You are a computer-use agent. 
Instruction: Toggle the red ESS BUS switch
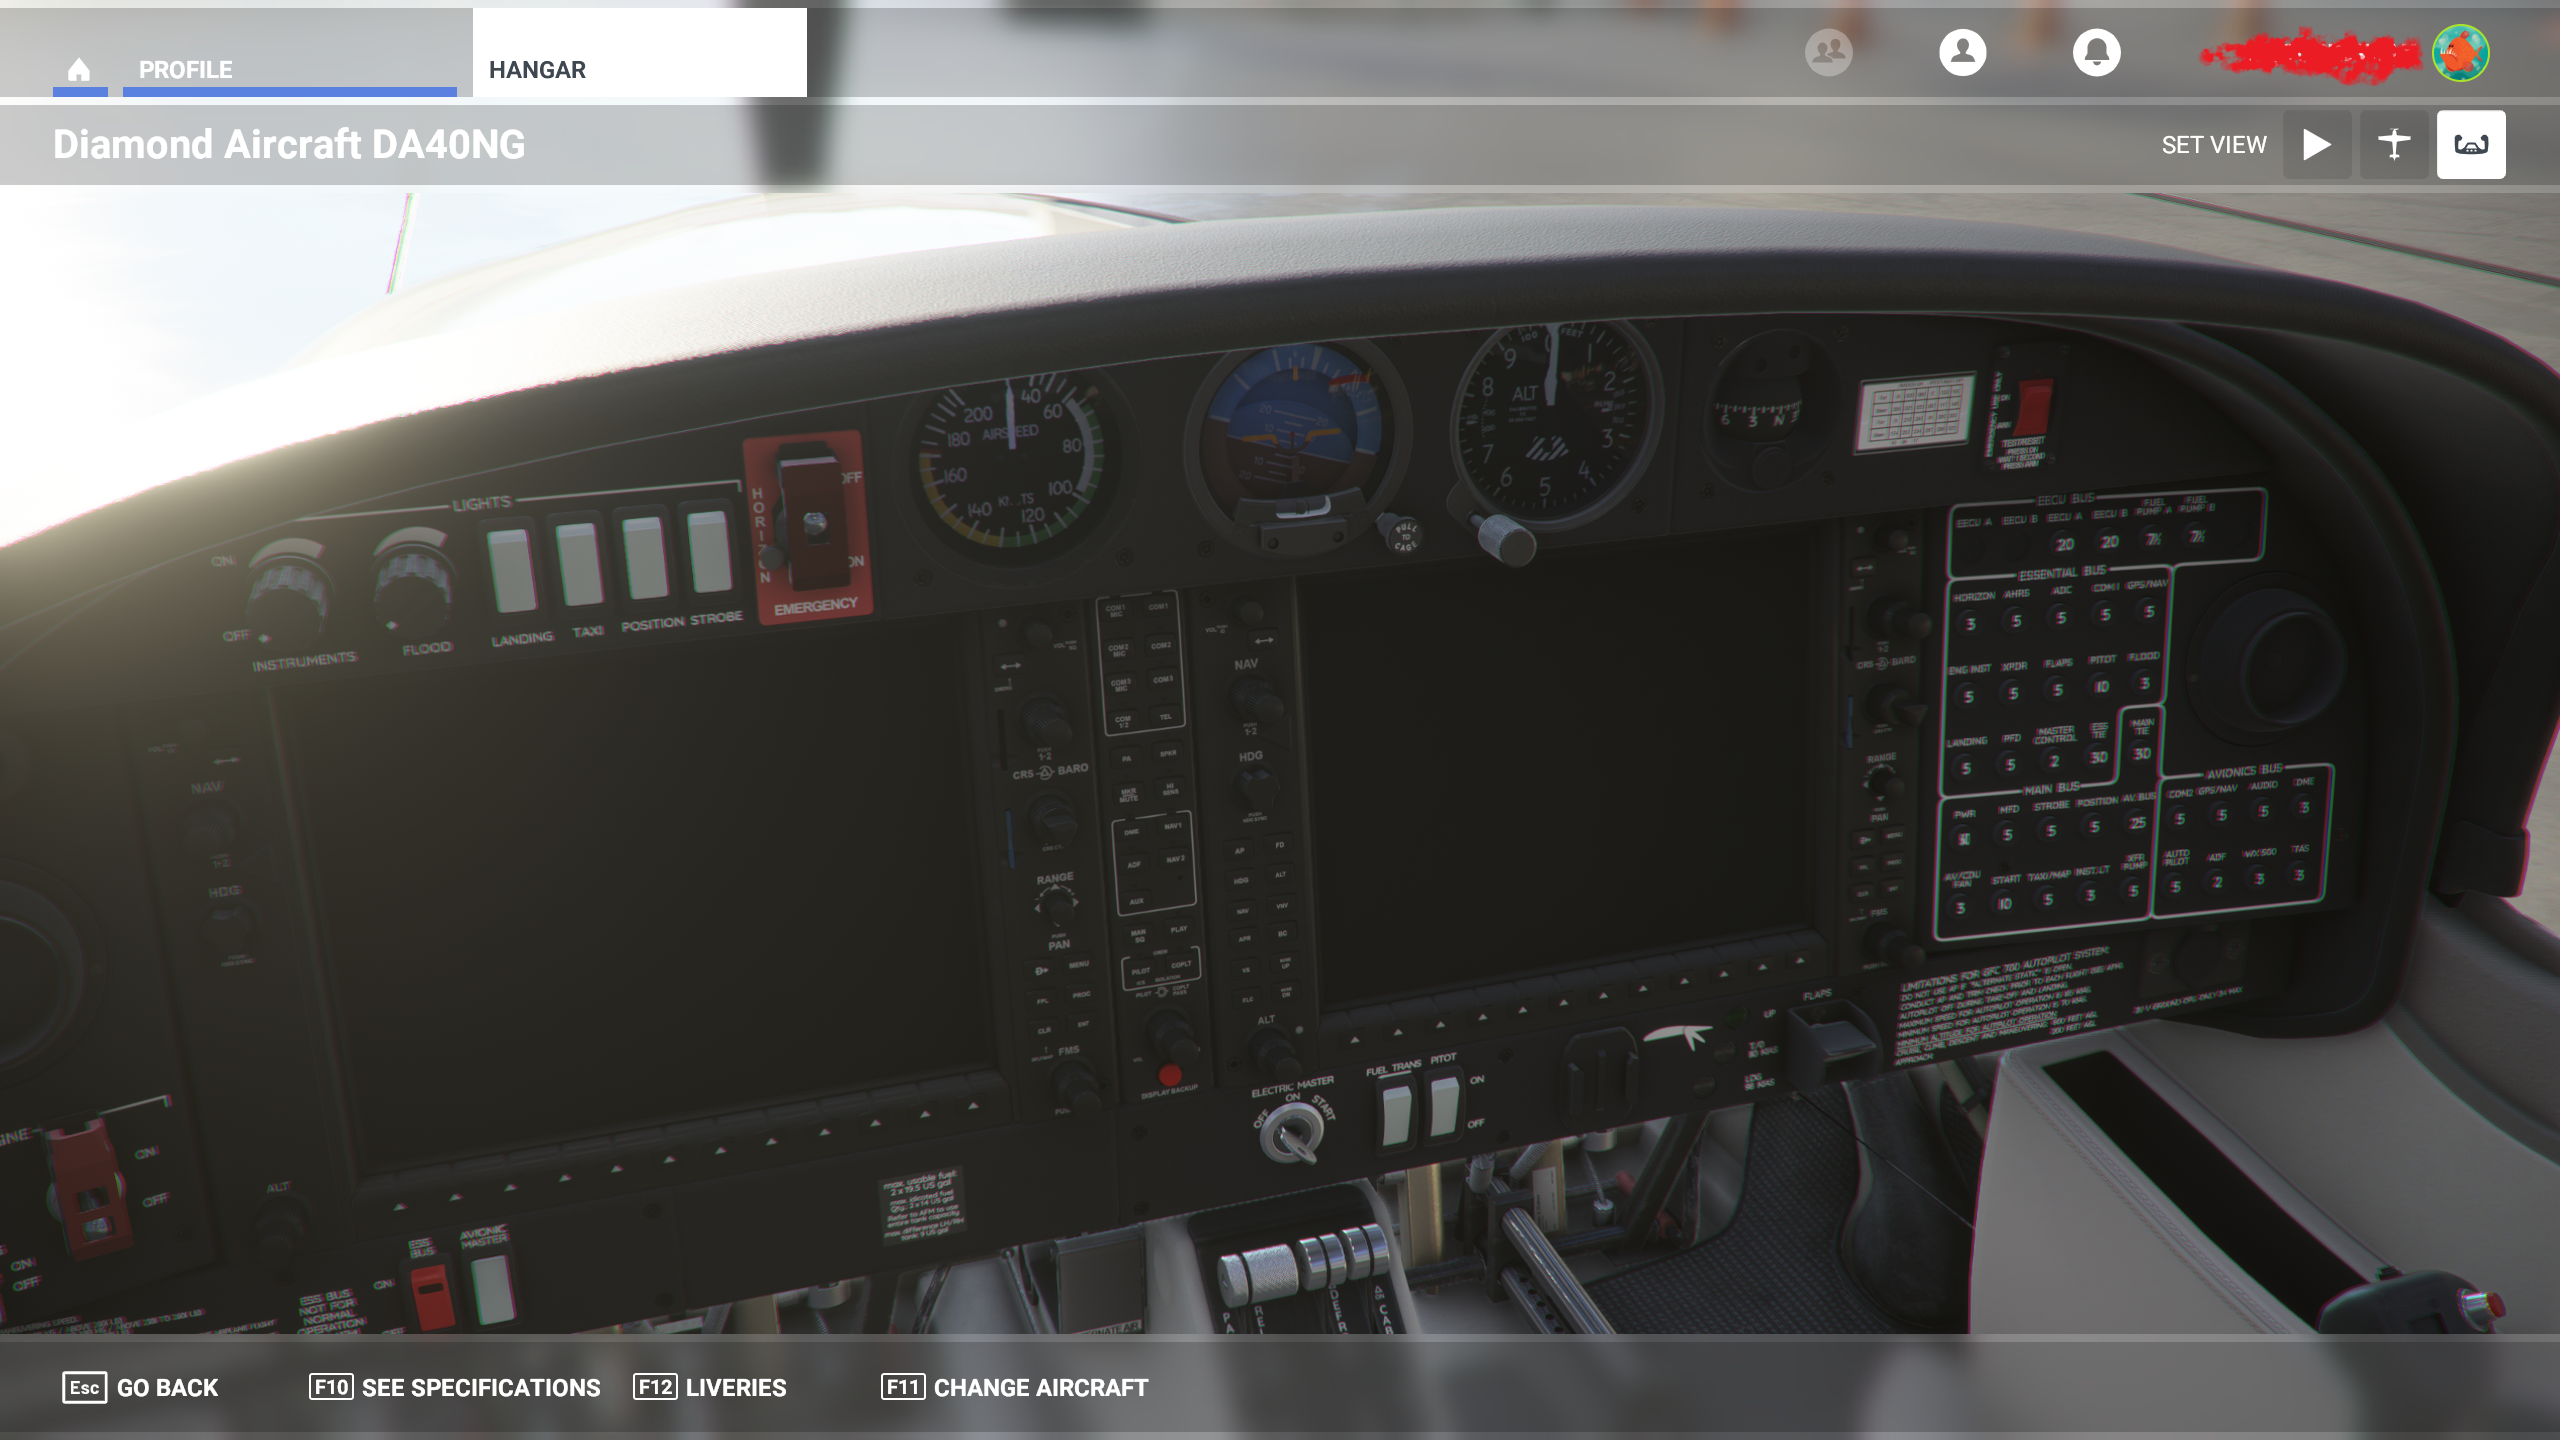coord(432,1297)
